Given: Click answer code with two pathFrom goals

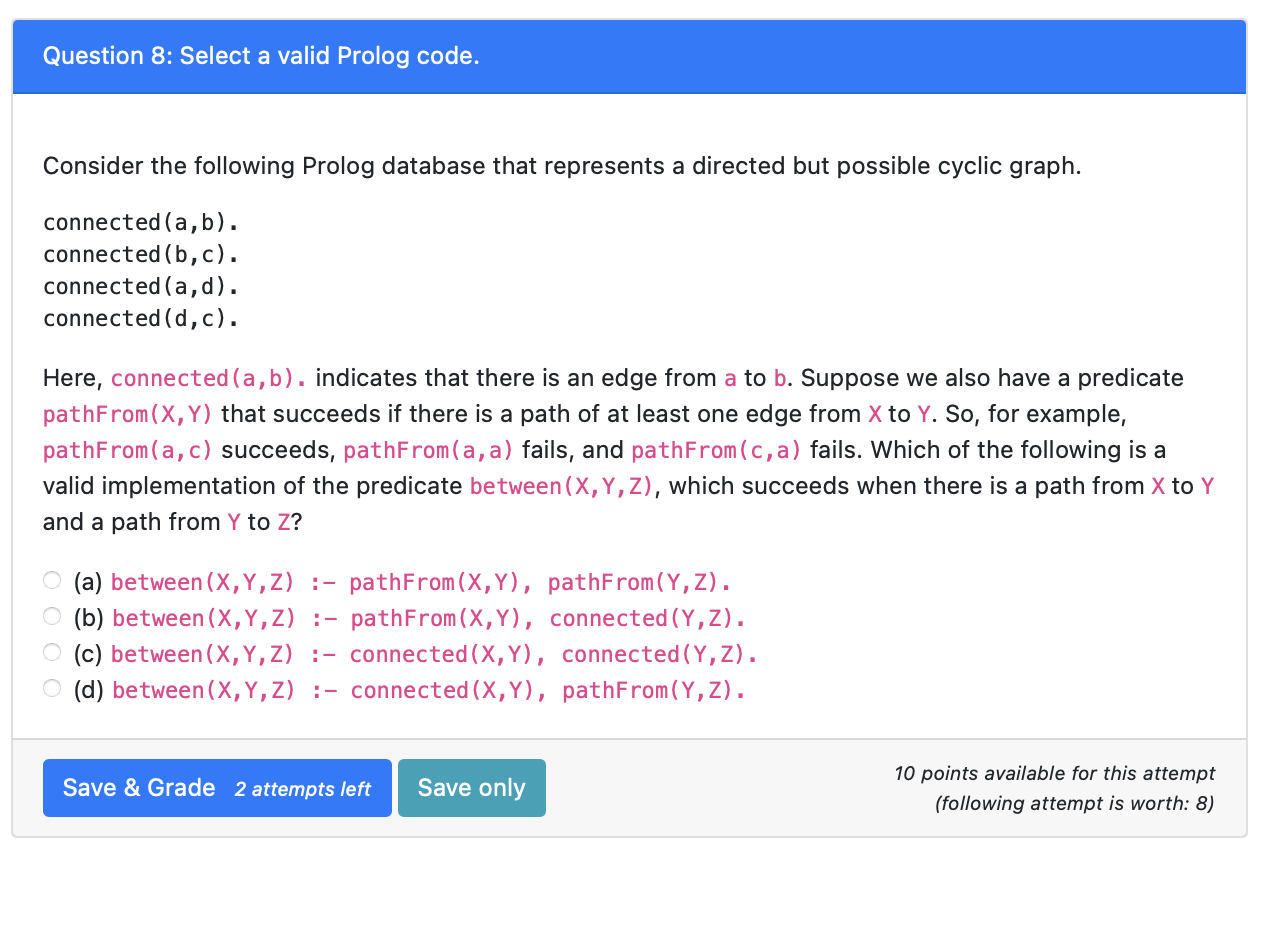Looking at the screenshot, I should (420, 582).
